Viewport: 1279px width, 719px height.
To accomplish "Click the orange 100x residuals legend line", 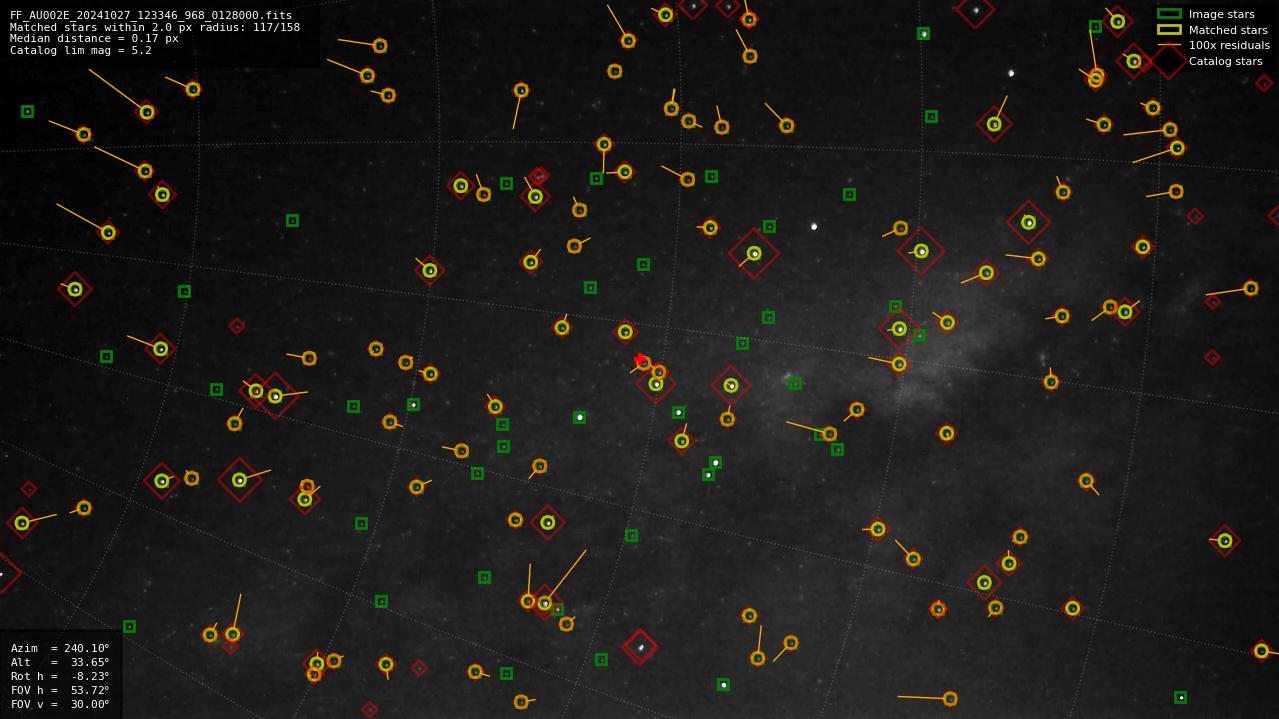I will [1169, 45].
